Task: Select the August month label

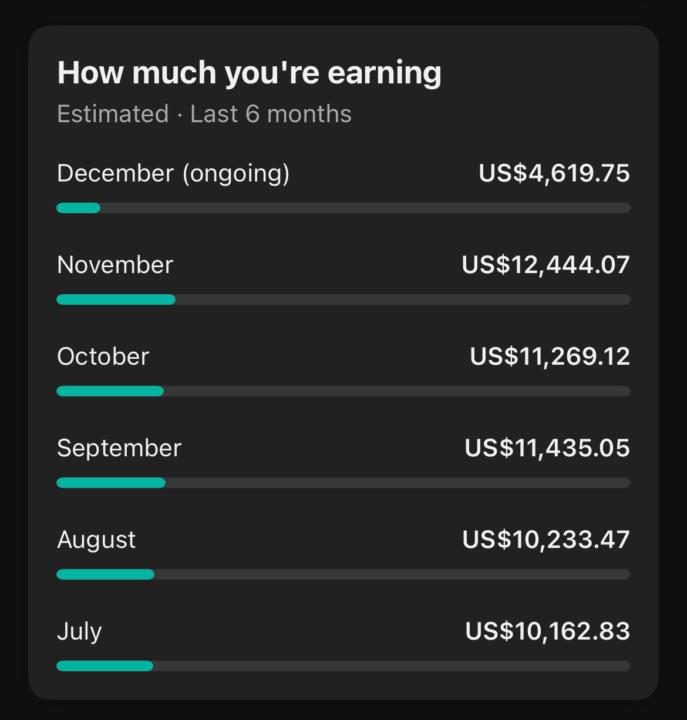Action: tap(96, 540)
